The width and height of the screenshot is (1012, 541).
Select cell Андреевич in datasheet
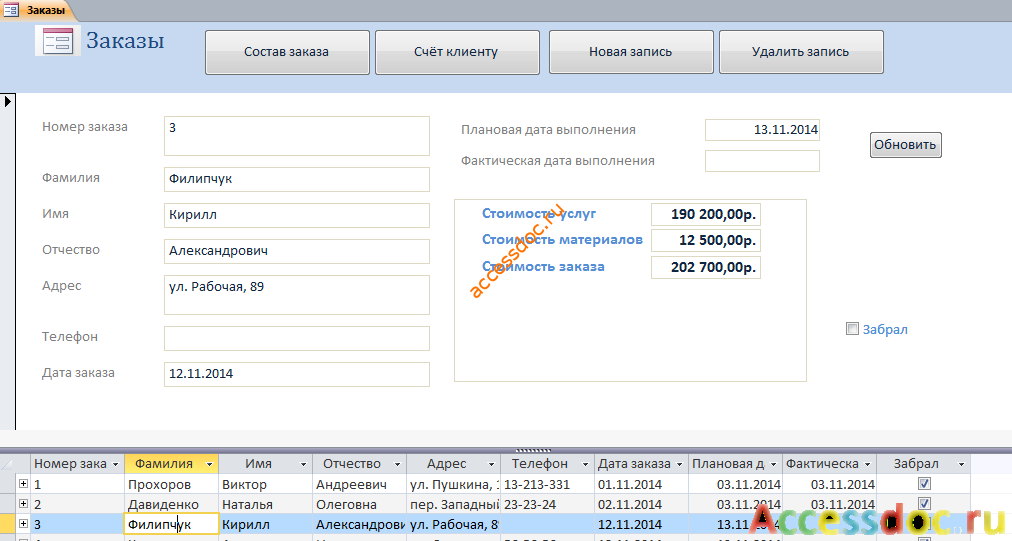359,484
